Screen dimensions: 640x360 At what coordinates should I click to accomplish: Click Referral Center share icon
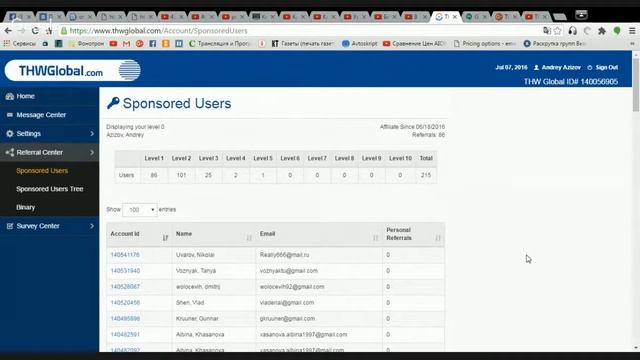pyautogui.click(x=9, y=152)
